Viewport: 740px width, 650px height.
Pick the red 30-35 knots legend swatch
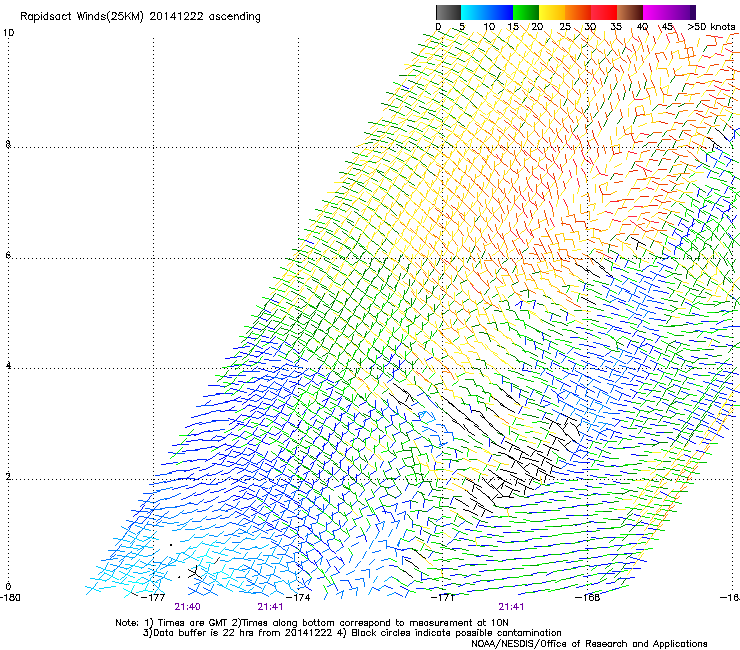[x=604, y=12]
